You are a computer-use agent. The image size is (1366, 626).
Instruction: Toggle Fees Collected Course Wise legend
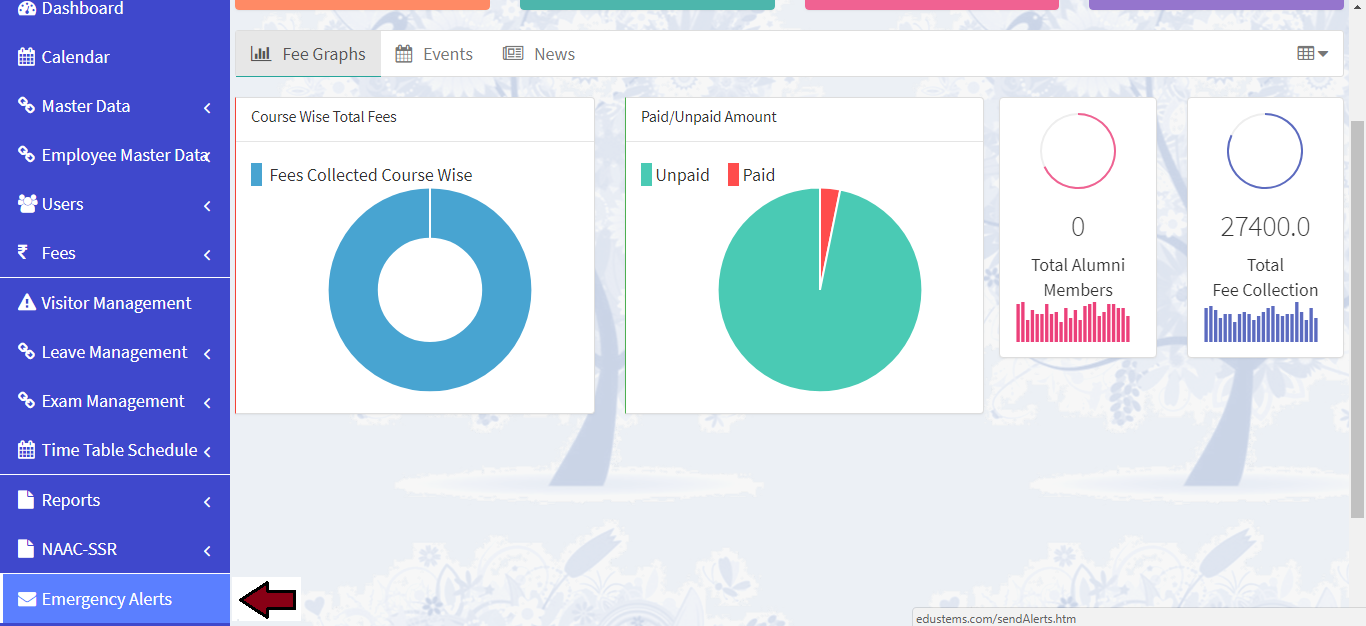coord(361,175)
